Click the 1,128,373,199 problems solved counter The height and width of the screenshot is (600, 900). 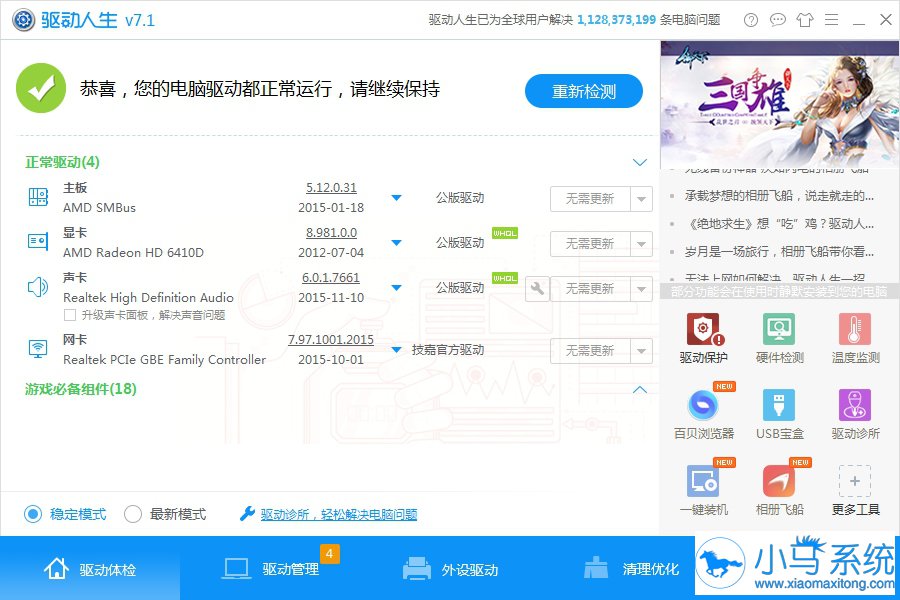(x=616, y=20)
